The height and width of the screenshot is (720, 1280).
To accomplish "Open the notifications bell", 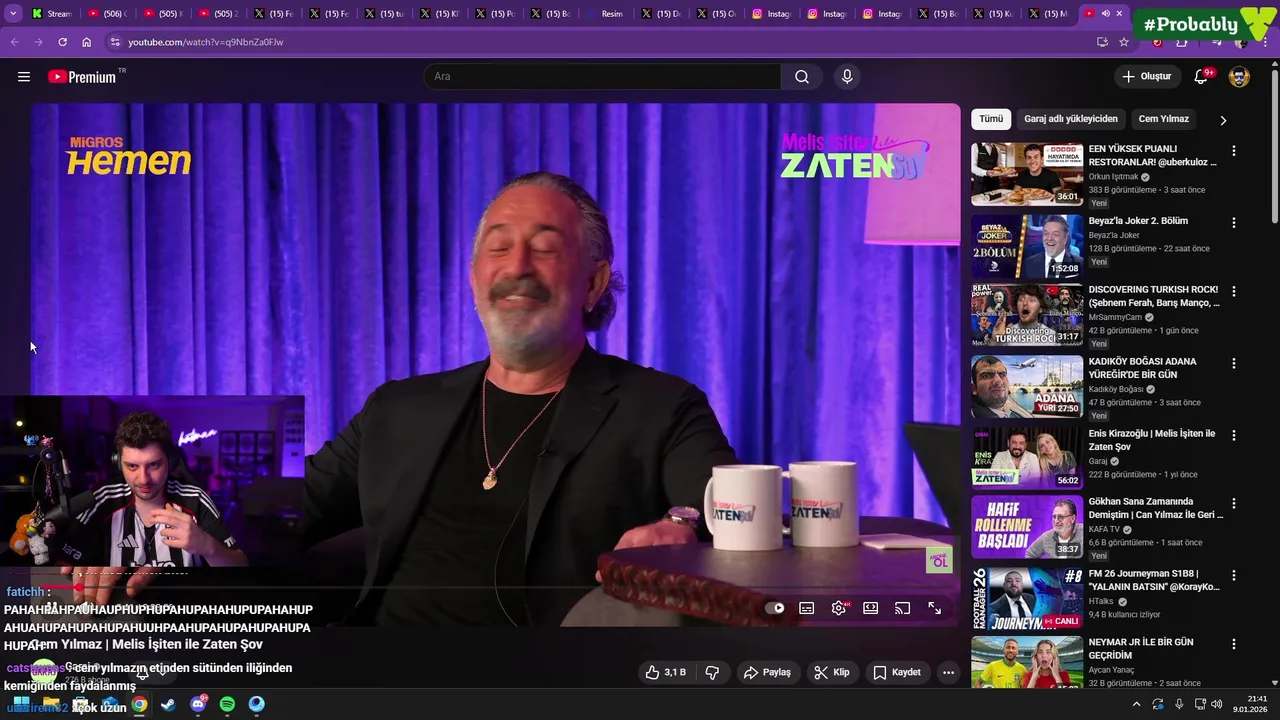I will click(x=1202, y=77).
